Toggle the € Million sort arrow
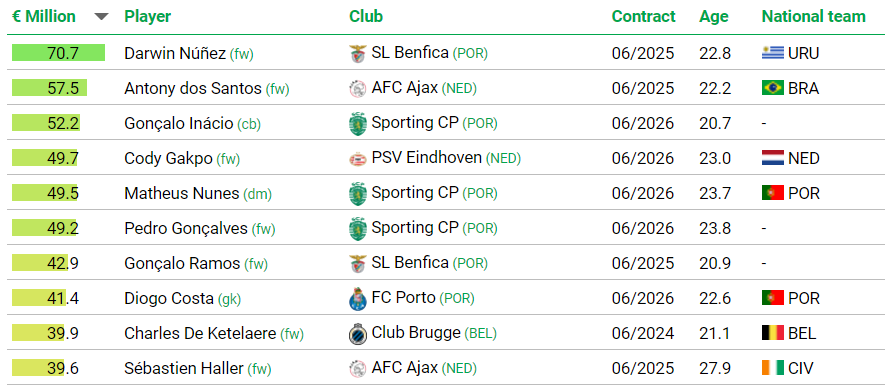 [101, 17]
